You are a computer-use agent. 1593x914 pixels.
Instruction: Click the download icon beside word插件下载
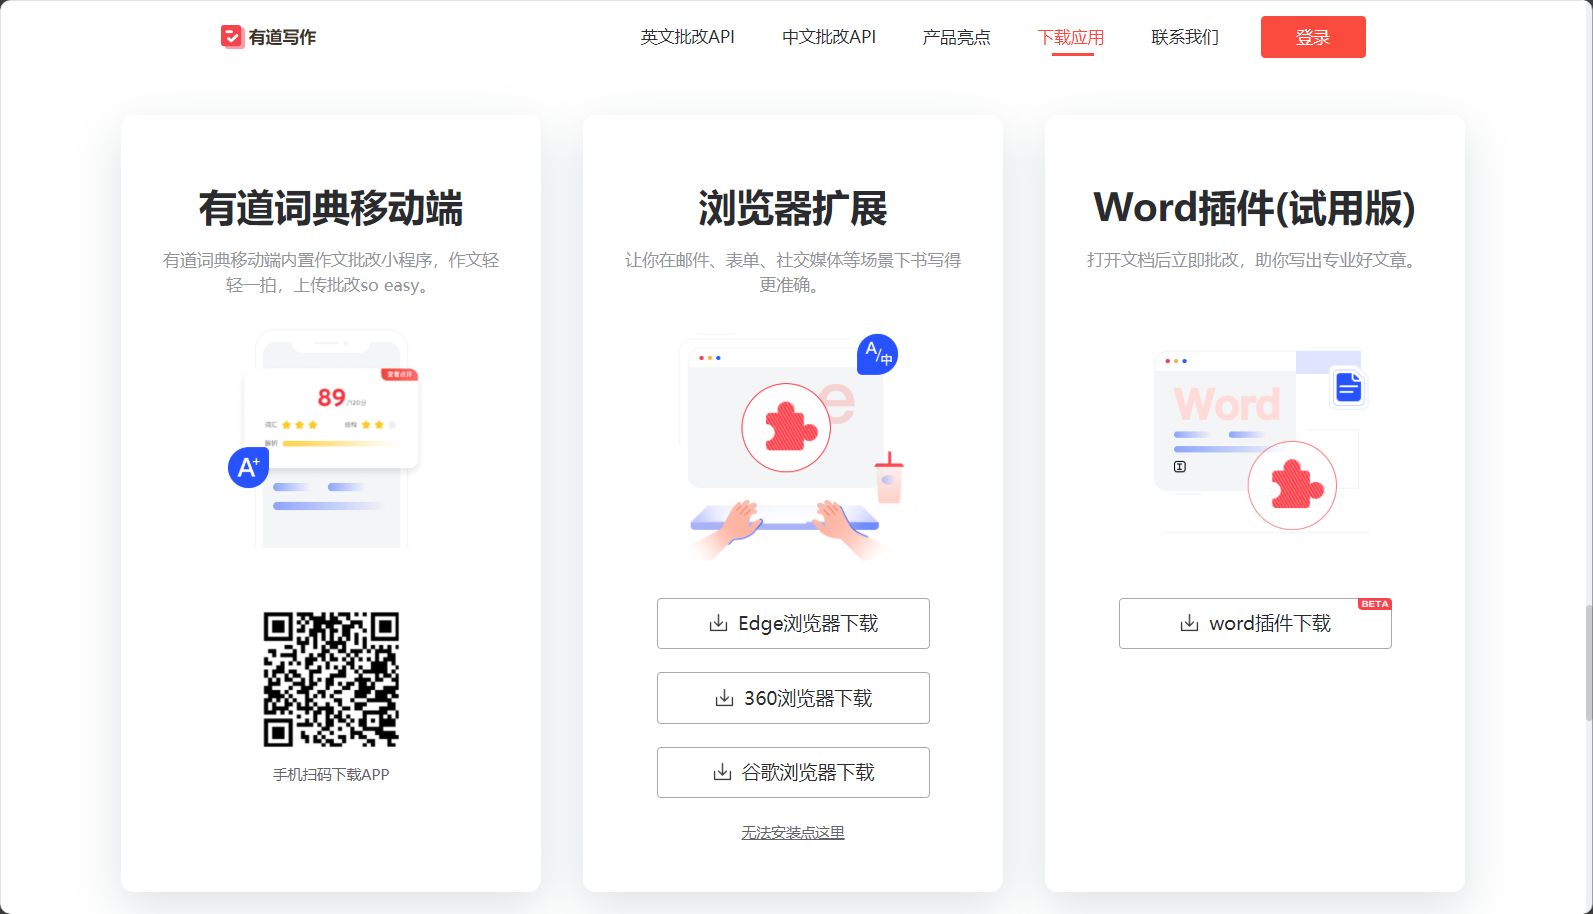click(x=1189, y=623)
